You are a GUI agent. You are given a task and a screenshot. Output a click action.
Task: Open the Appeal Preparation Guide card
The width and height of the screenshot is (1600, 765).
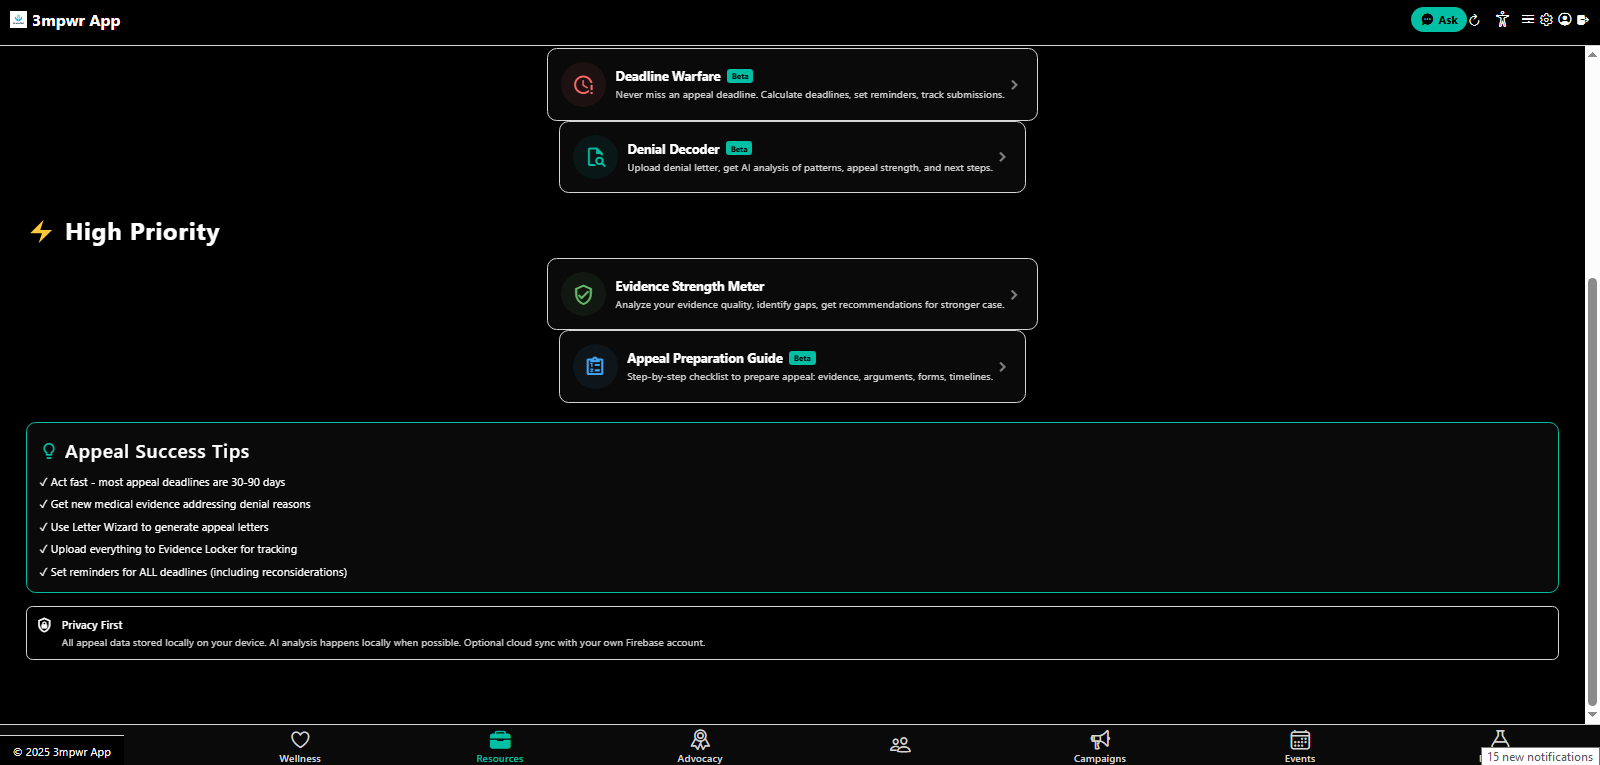pyautogui.click(x=792, y=367)
